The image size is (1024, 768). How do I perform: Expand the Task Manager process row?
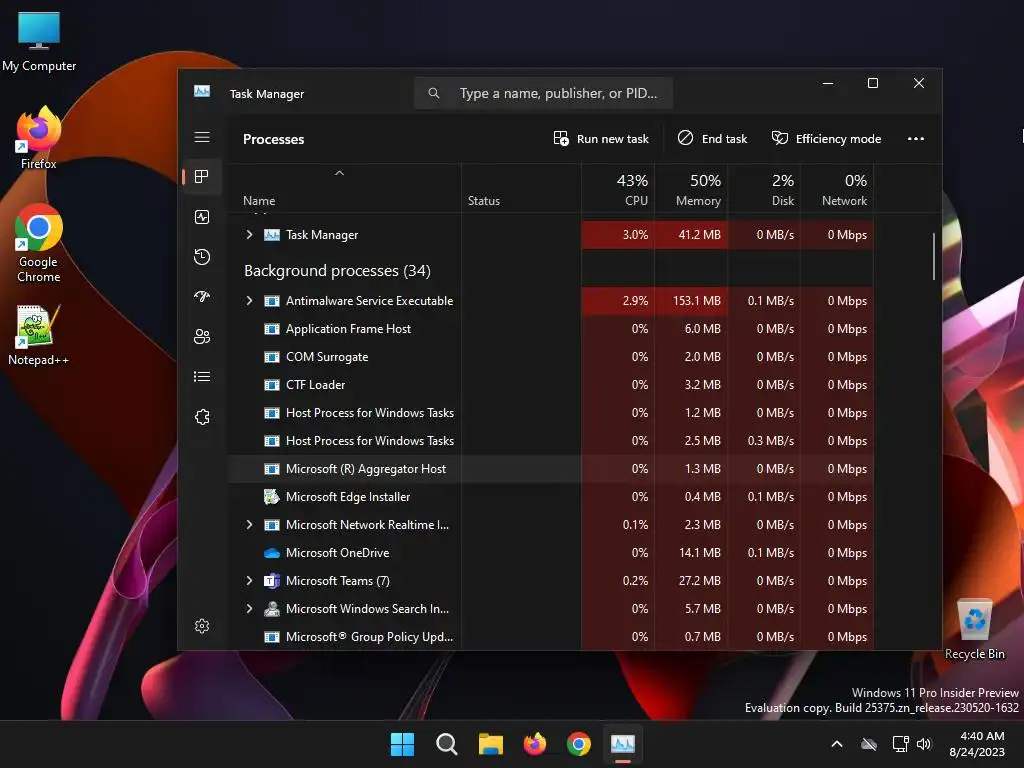[x=249, y=234]
